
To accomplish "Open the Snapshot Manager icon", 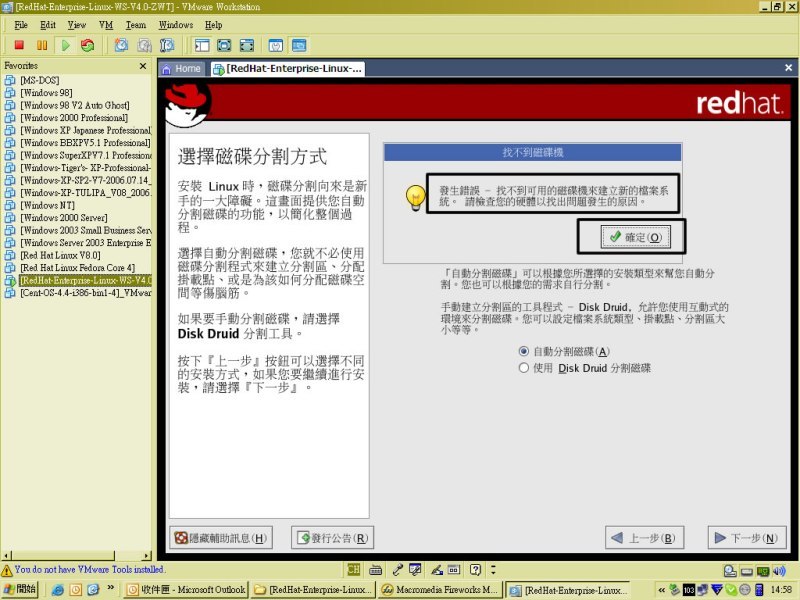I will pyautogui.click(x=167, y=45).
